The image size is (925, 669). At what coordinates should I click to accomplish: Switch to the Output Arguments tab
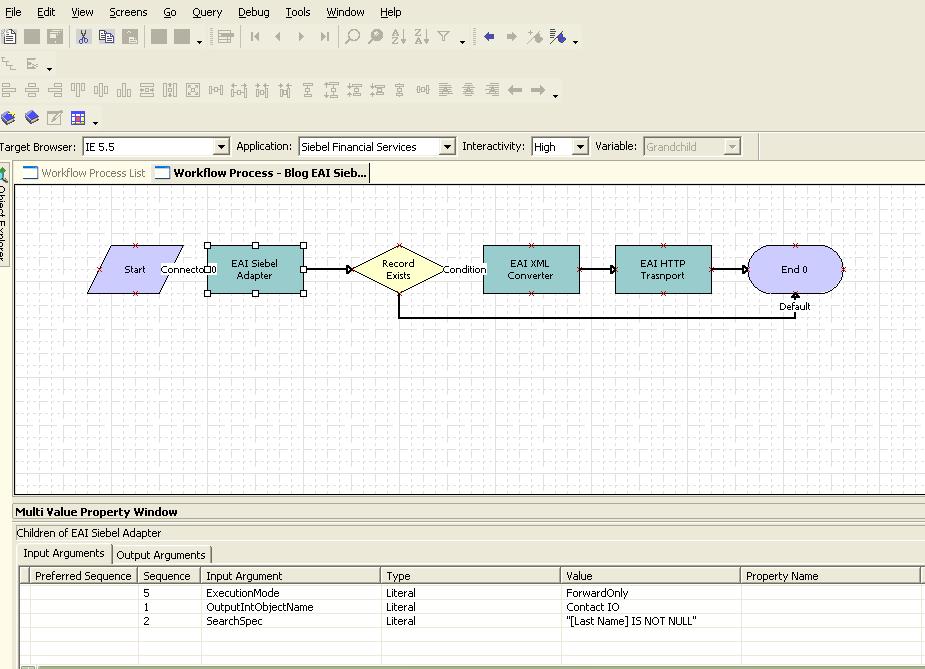point(161,554)
